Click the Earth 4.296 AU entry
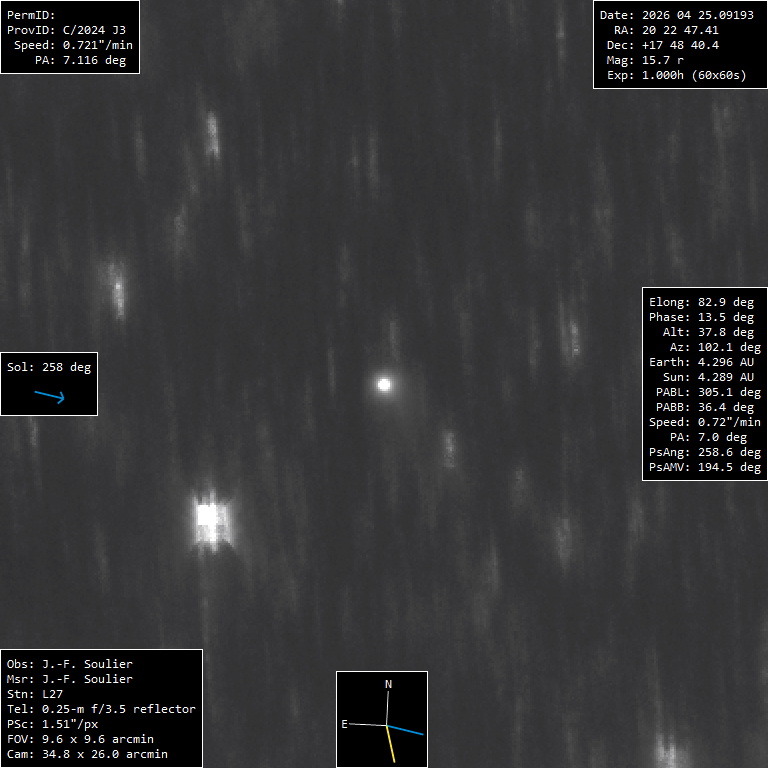Image resolution: width=768 pixels, height=768 pixels. coord(701,362)
